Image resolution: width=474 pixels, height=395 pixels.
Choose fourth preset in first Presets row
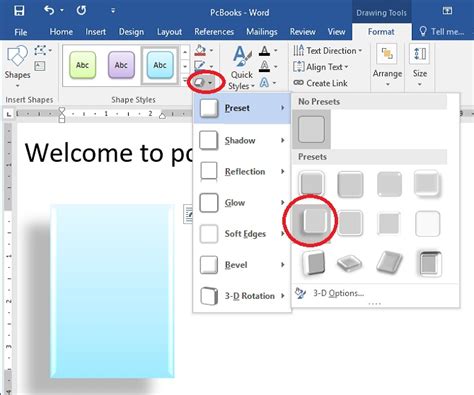click(428, 183)
